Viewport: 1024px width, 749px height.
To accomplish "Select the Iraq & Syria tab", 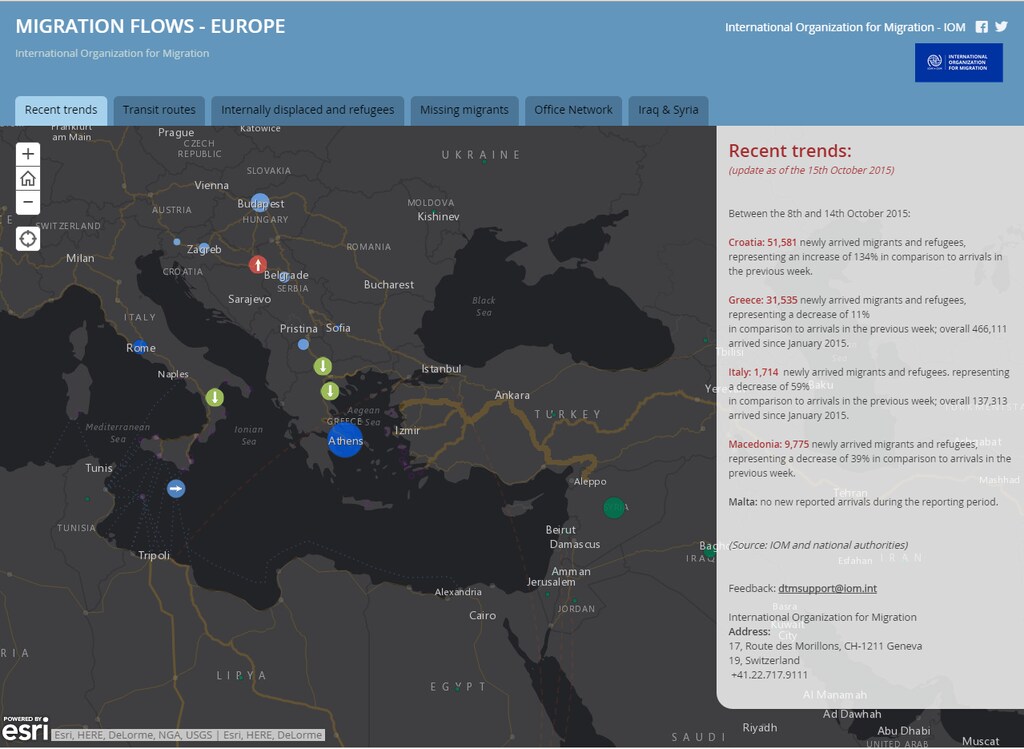I will tap(668, 110).
